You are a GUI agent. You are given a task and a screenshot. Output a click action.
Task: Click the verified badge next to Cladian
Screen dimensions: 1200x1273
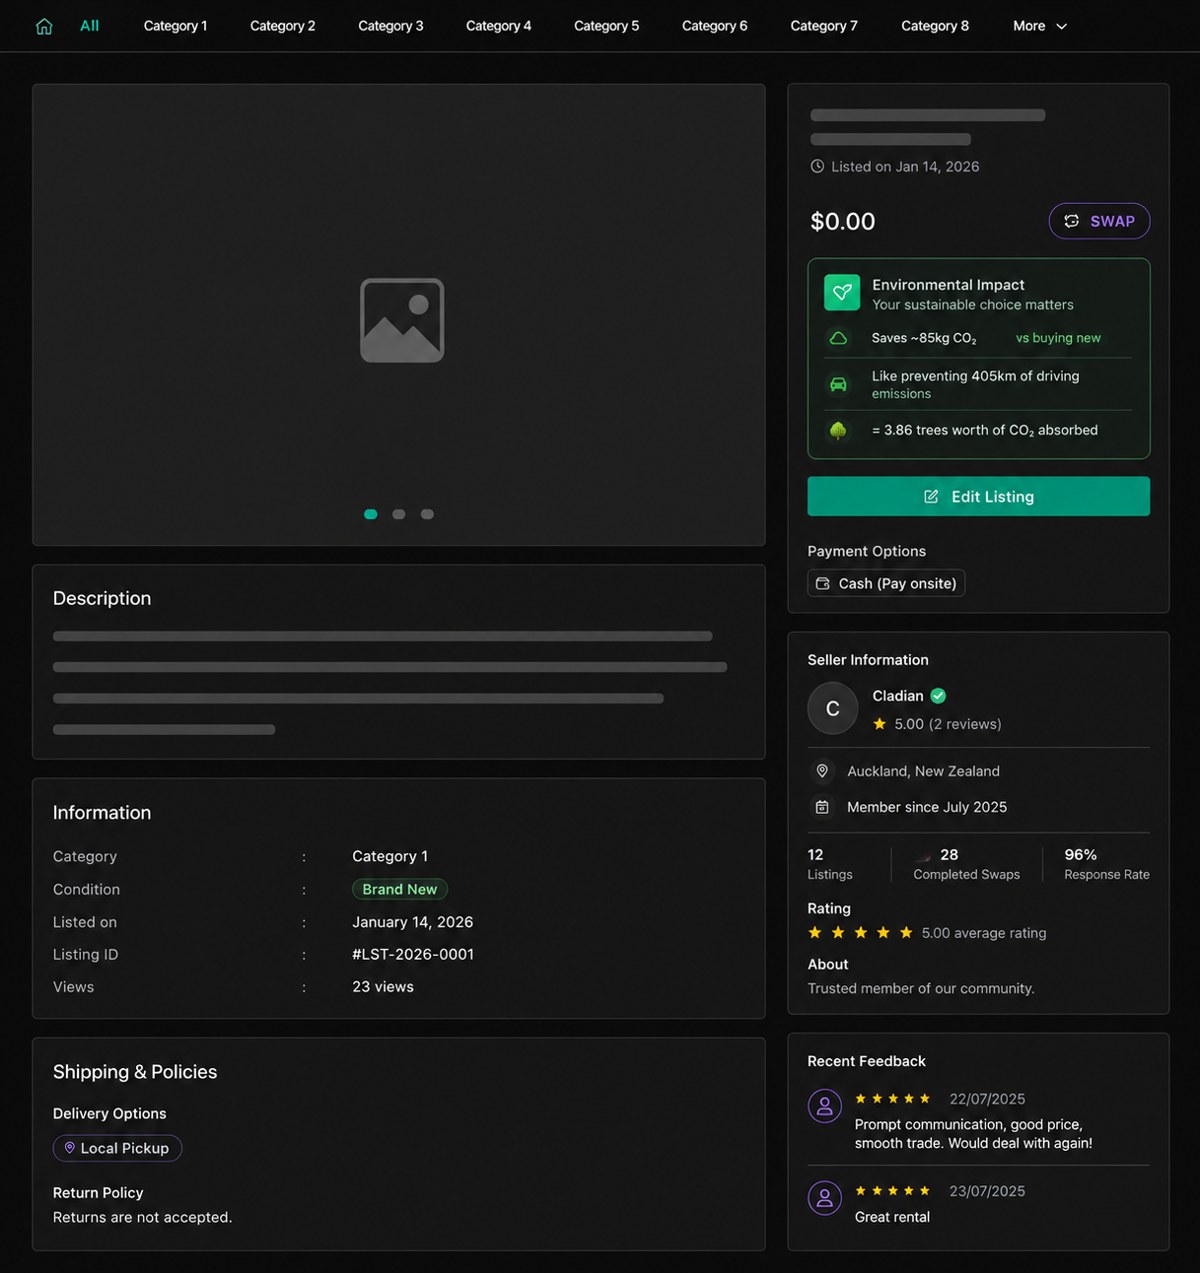pyautogui.click(x=938, y=696)
